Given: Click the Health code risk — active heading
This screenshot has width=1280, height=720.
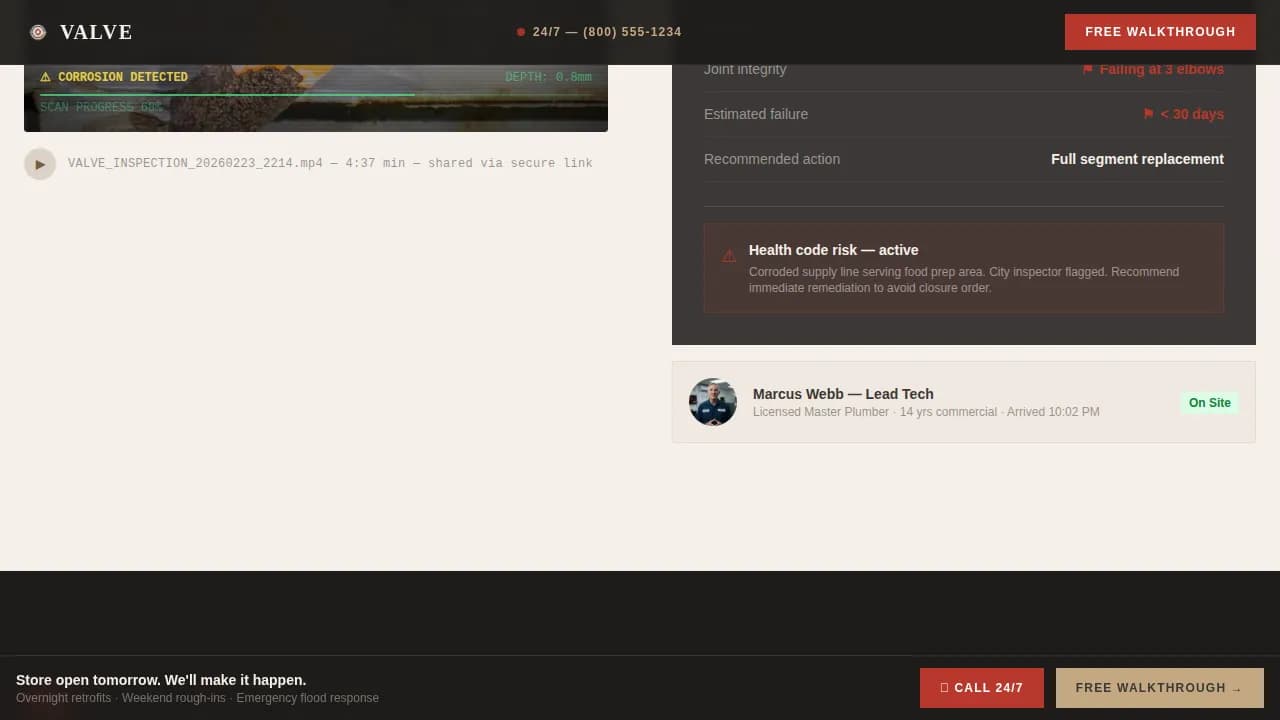Looking at the screenshot, I should pyautogui.click(x=833, y=250).
